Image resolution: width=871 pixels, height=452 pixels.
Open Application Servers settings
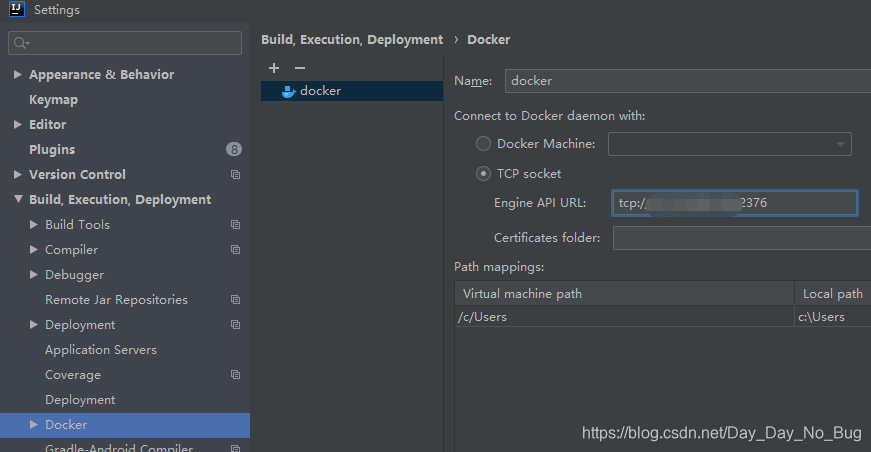coord(101,350)
